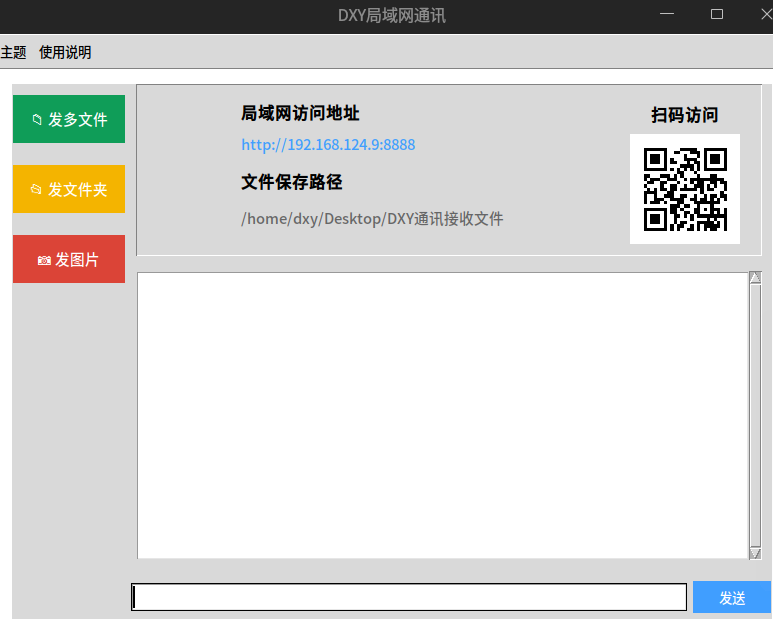Click the 文件保存路径 heading

[292, 182]
